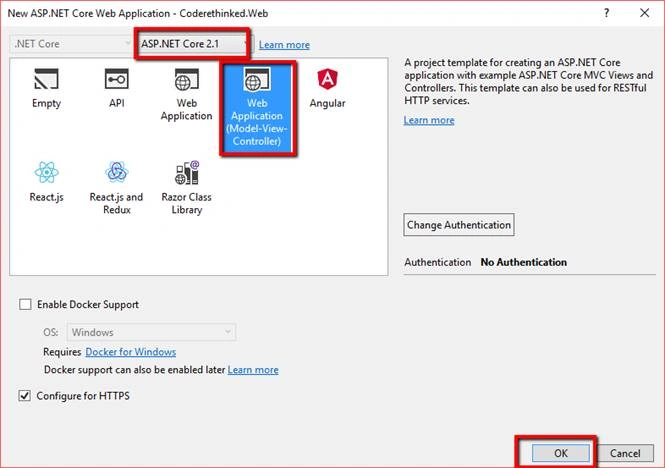The image size is (665, 468).
Task: Open the Docker for Windows link
Action: tap(131, 352)
